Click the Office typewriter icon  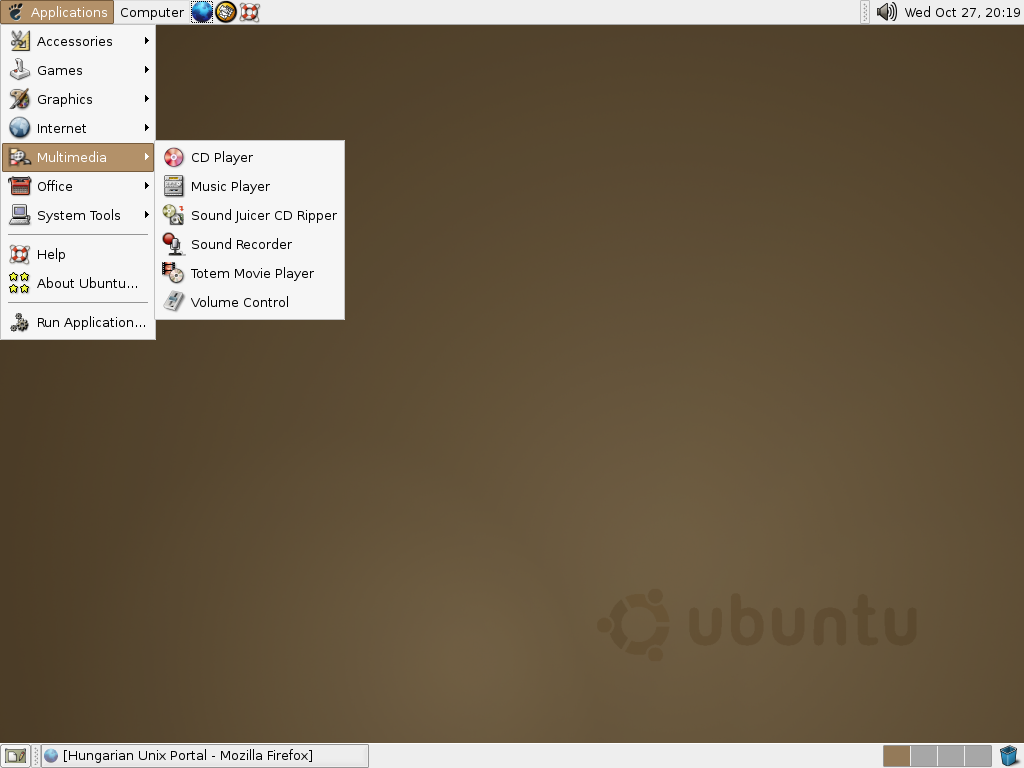[20, 186]
